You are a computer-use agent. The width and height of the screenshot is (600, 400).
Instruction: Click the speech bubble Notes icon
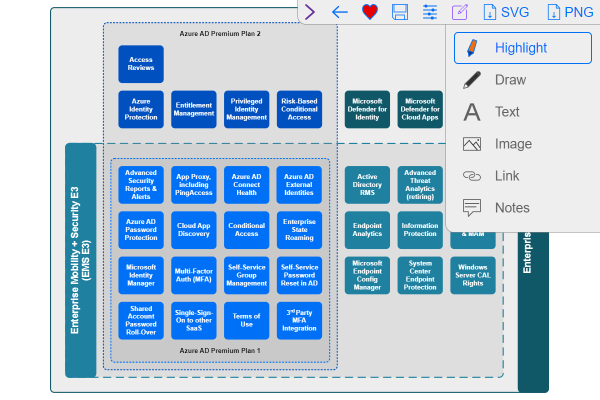click(x=472, y=208)
